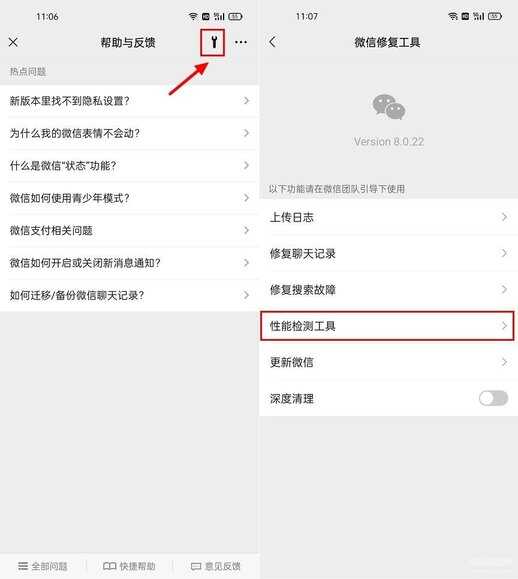Select 修复聊天记录 option
Viewport: 518px width, 579px height.
[x=388, y=253]
